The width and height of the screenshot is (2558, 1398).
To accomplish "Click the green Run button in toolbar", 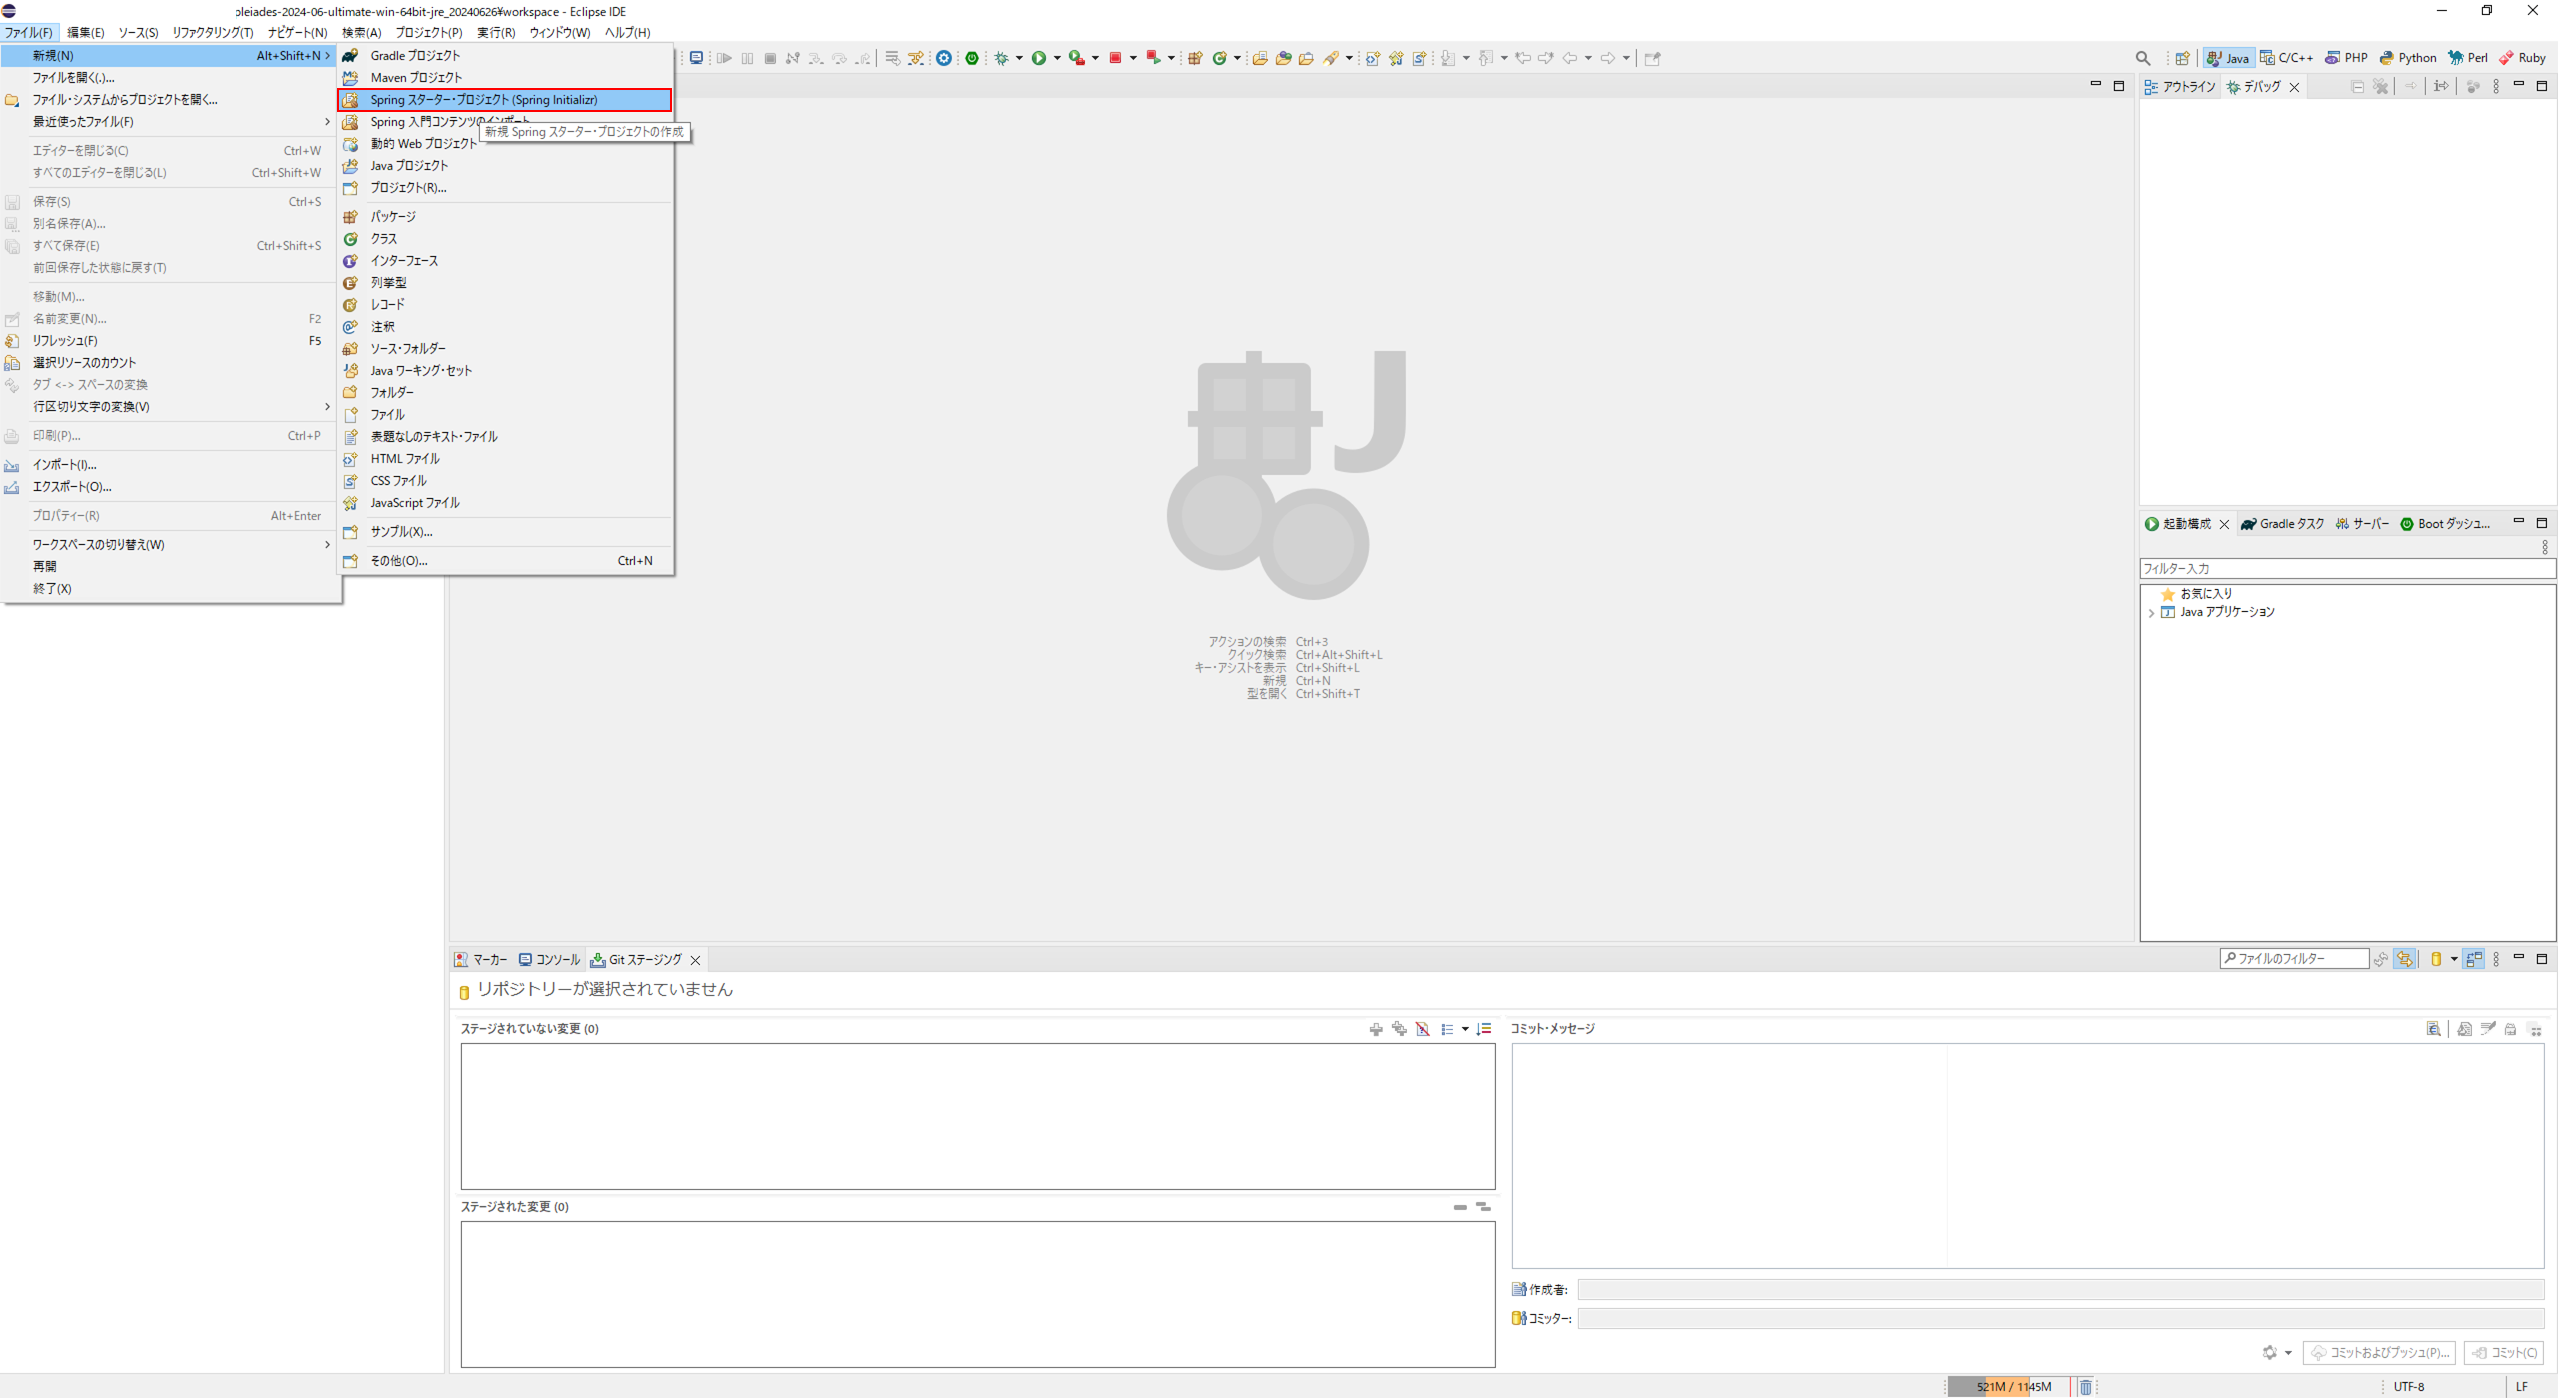I will pyautogui.click(x=1039, y=58).
